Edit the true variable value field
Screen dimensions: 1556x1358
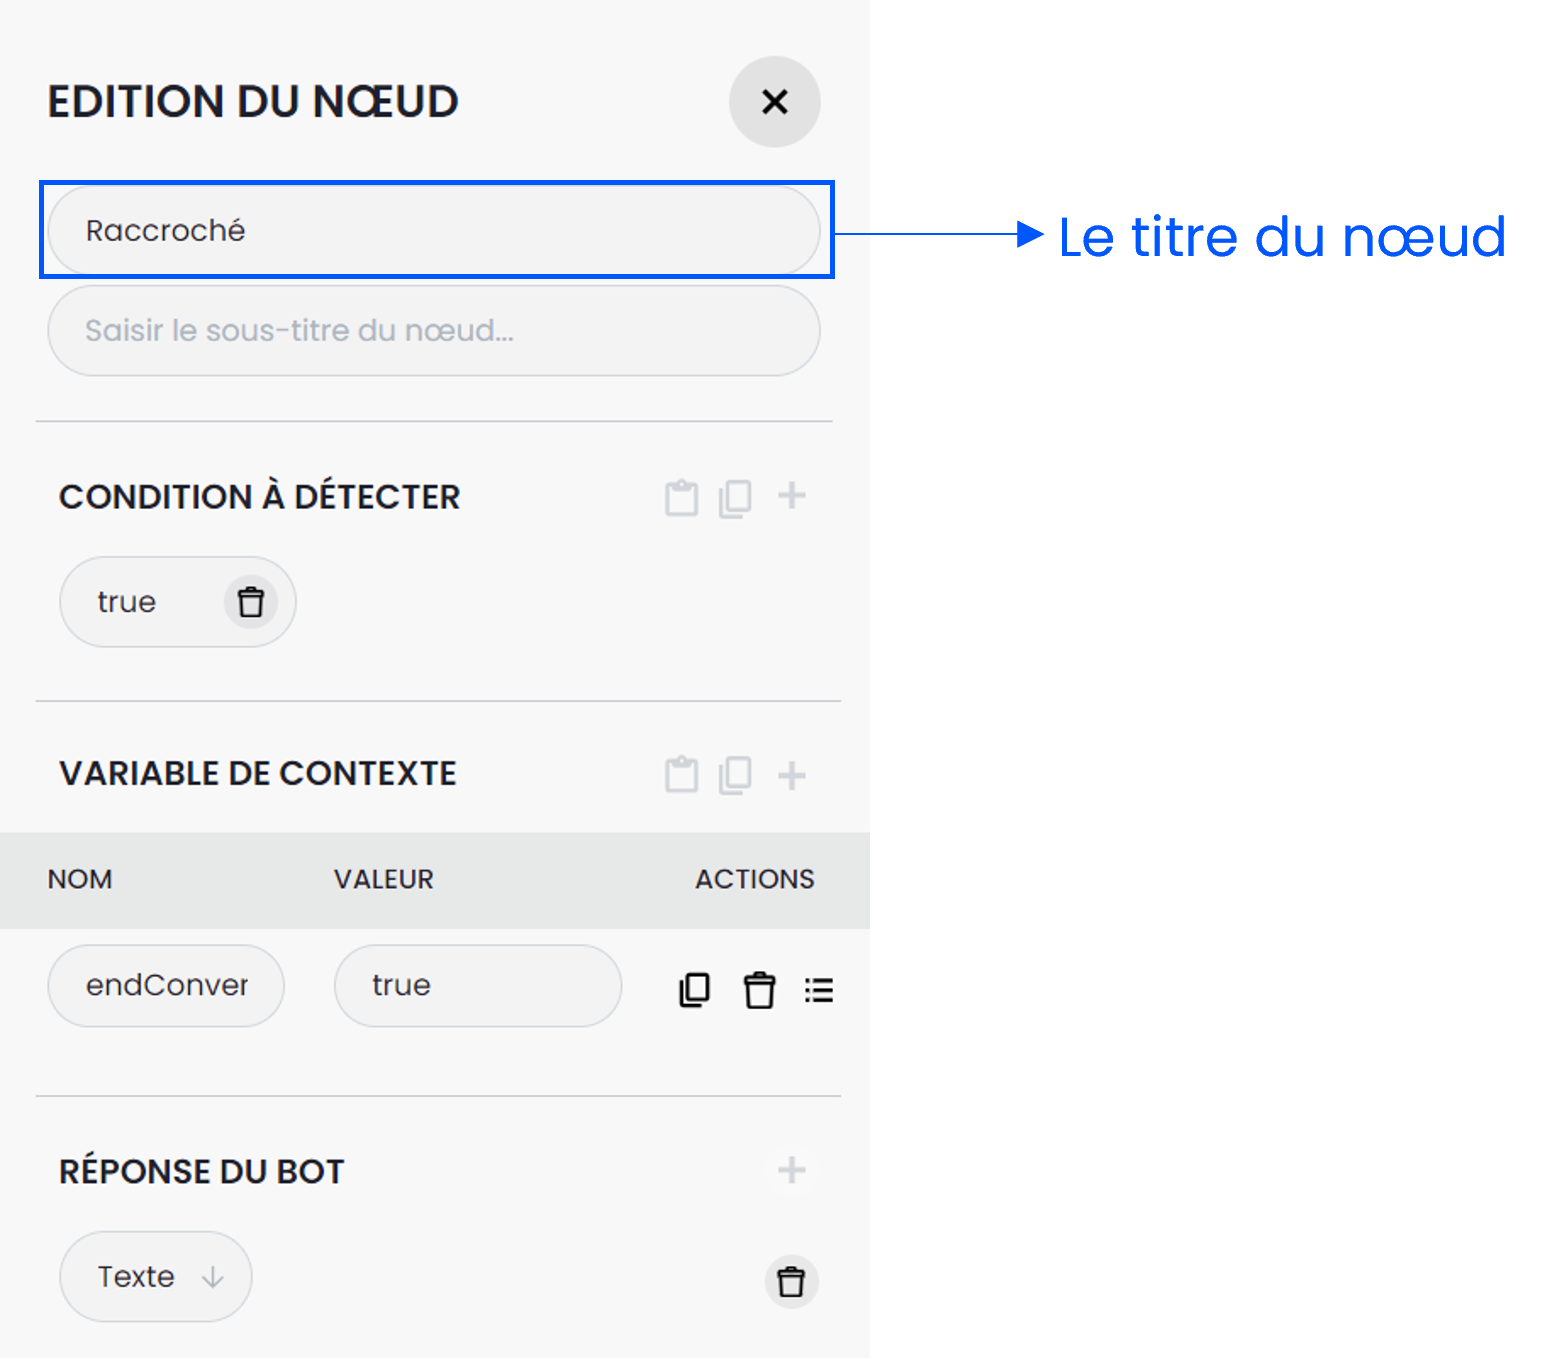click(x=477, y=986)
